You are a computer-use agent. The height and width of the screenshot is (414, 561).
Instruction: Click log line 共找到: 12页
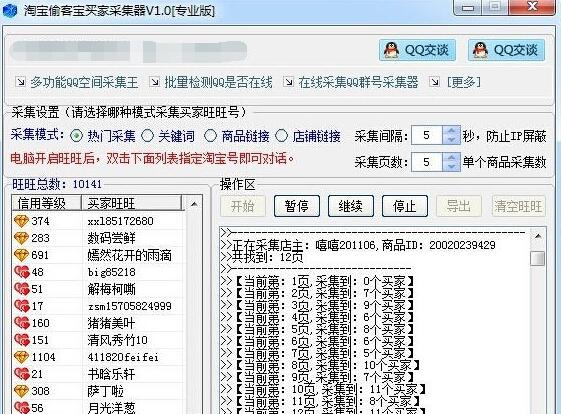coord(262,257)
